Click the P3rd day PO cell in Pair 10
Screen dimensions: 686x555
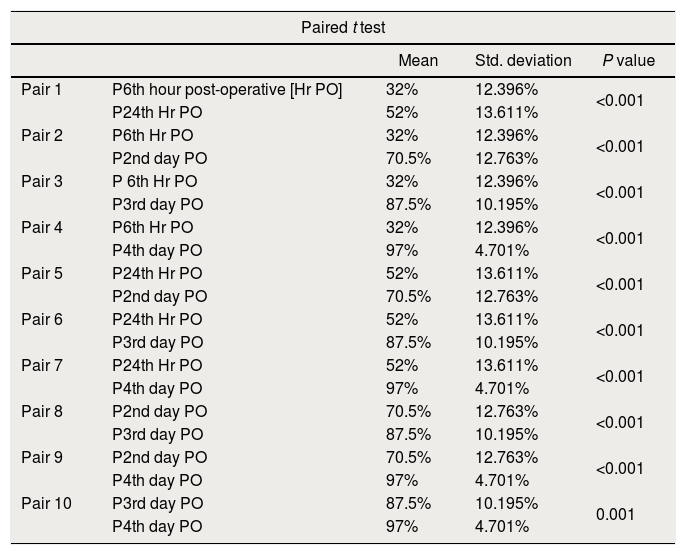pos(158,504)
